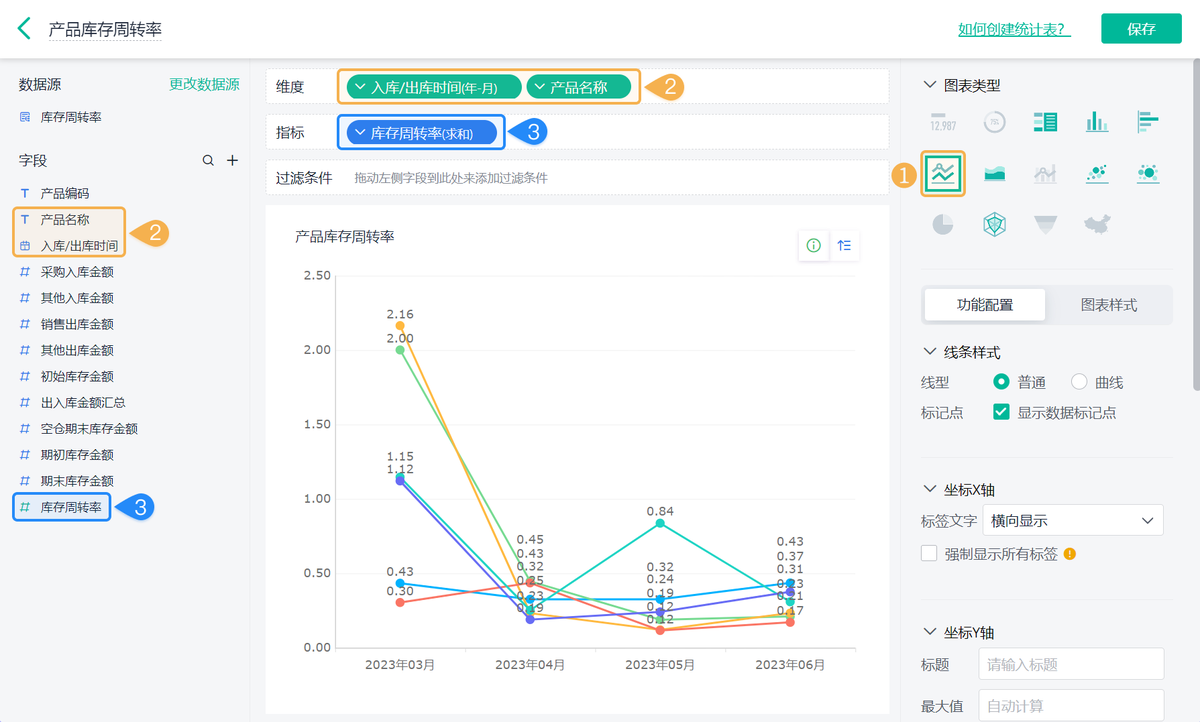Open the chart sort icon
Image resolution: width=1200 pixels, height=722 pixels.
(845, 245)
